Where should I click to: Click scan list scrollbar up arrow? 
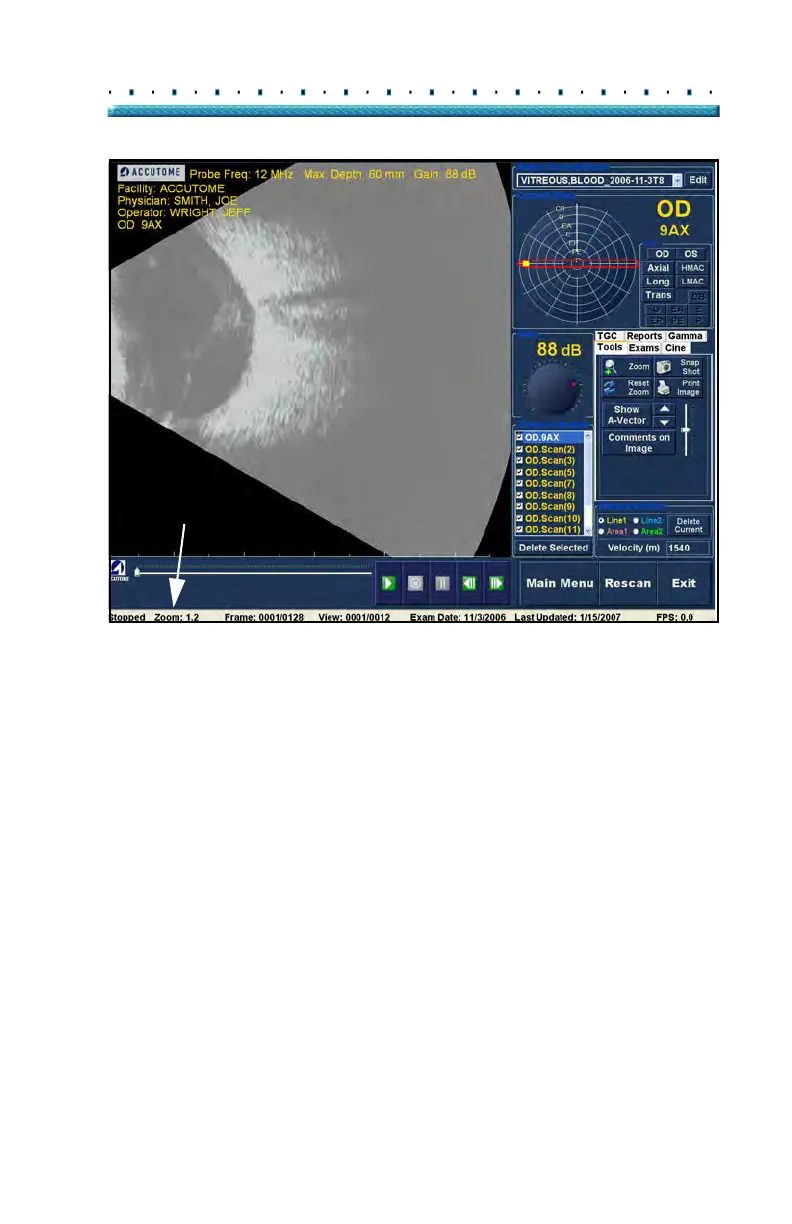pos(589,437)
